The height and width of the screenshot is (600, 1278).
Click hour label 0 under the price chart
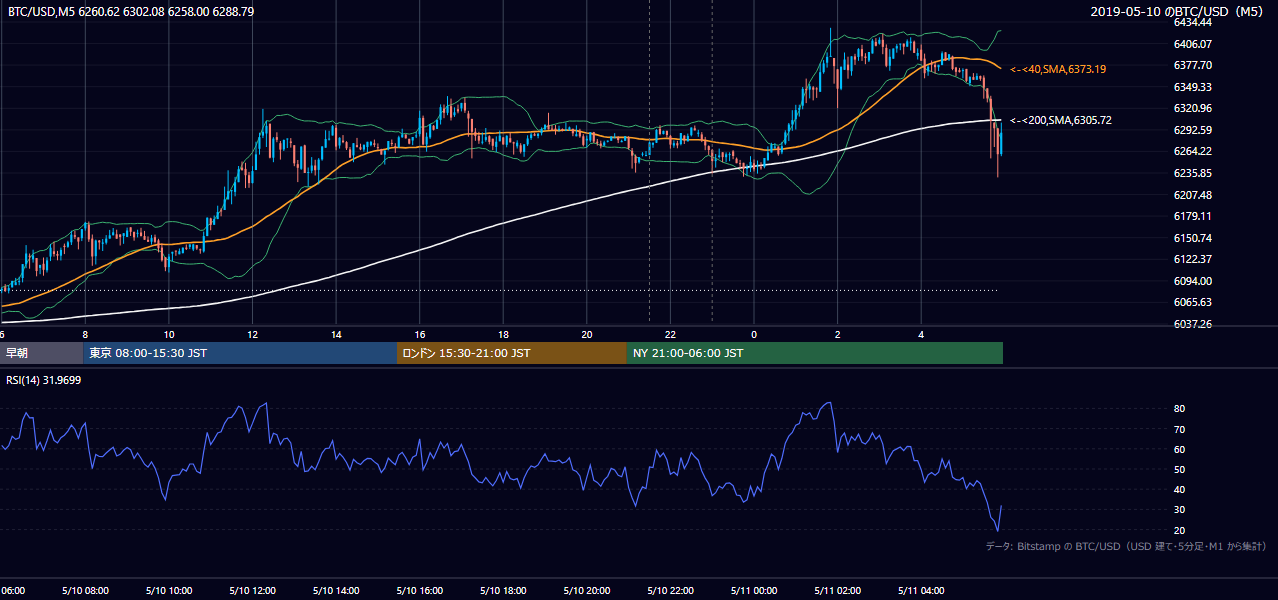[754, 334]
